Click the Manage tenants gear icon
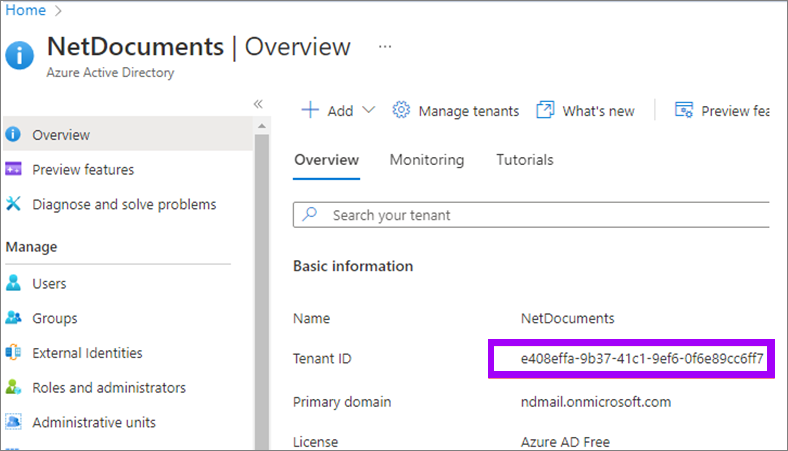Image resolution: width=788 pixels, height=451 pixels. (x=402, y=110)
